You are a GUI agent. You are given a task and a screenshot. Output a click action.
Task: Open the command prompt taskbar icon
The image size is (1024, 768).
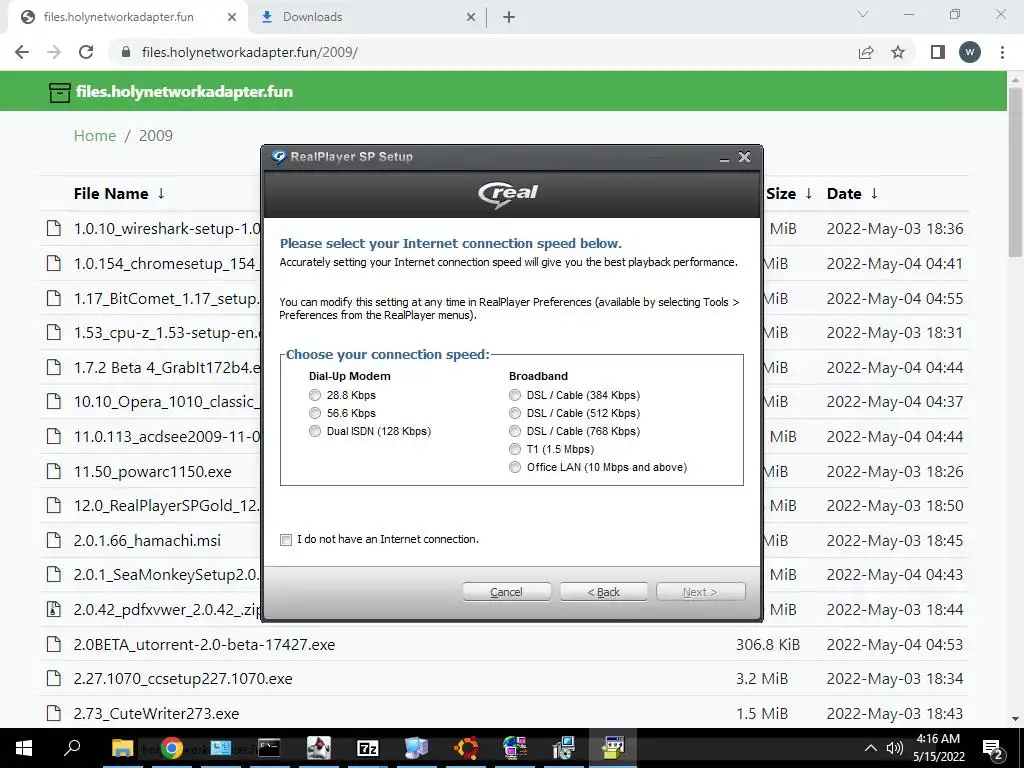269,748
